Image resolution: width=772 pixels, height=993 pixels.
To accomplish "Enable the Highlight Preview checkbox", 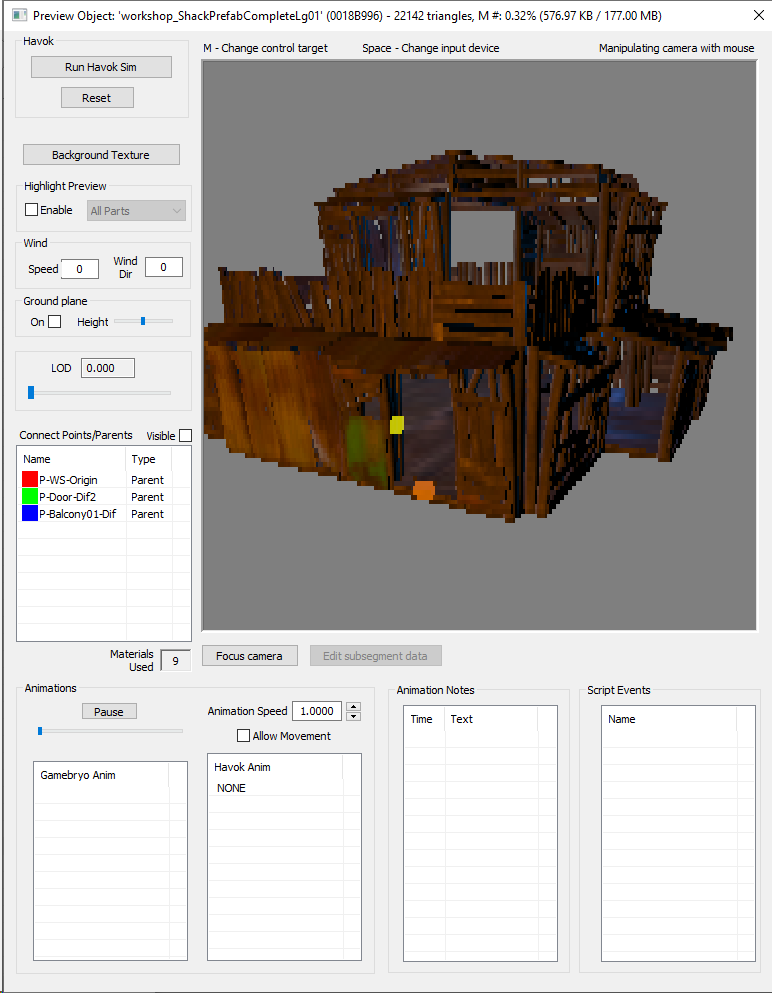I will pyautogui.click(x=31, y=210).
